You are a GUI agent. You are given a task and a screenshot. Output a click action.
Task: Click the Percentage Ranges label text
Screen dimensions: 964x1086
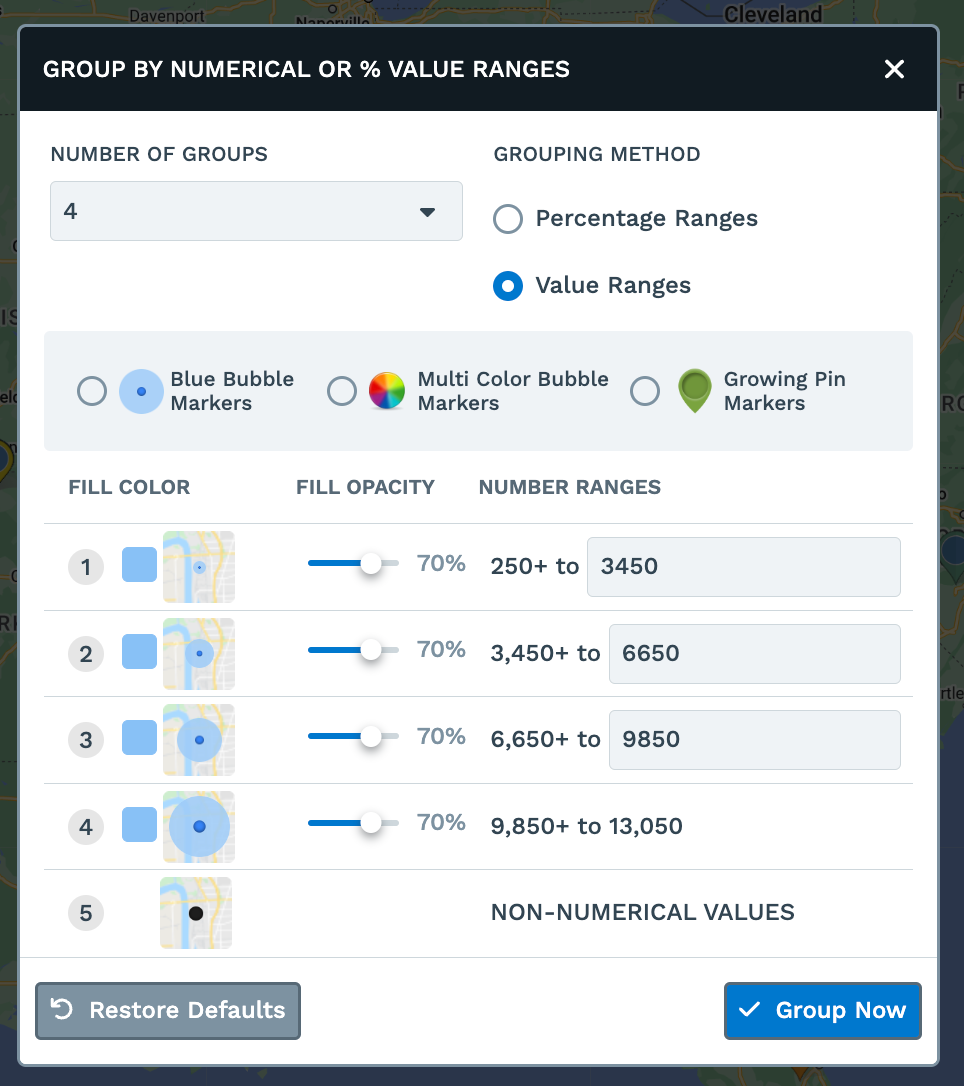pyautogui.click(x=647, y=218)
